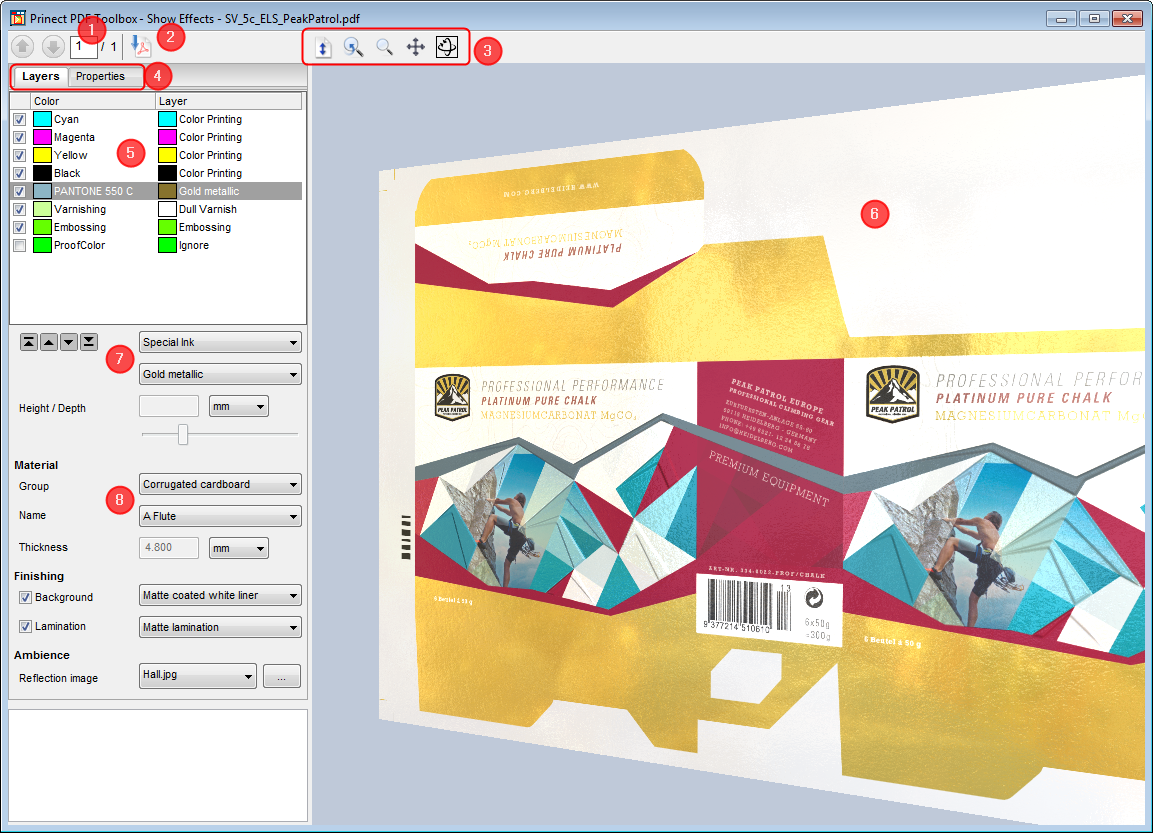Select the zoom with arrow tool

(353, 47)
